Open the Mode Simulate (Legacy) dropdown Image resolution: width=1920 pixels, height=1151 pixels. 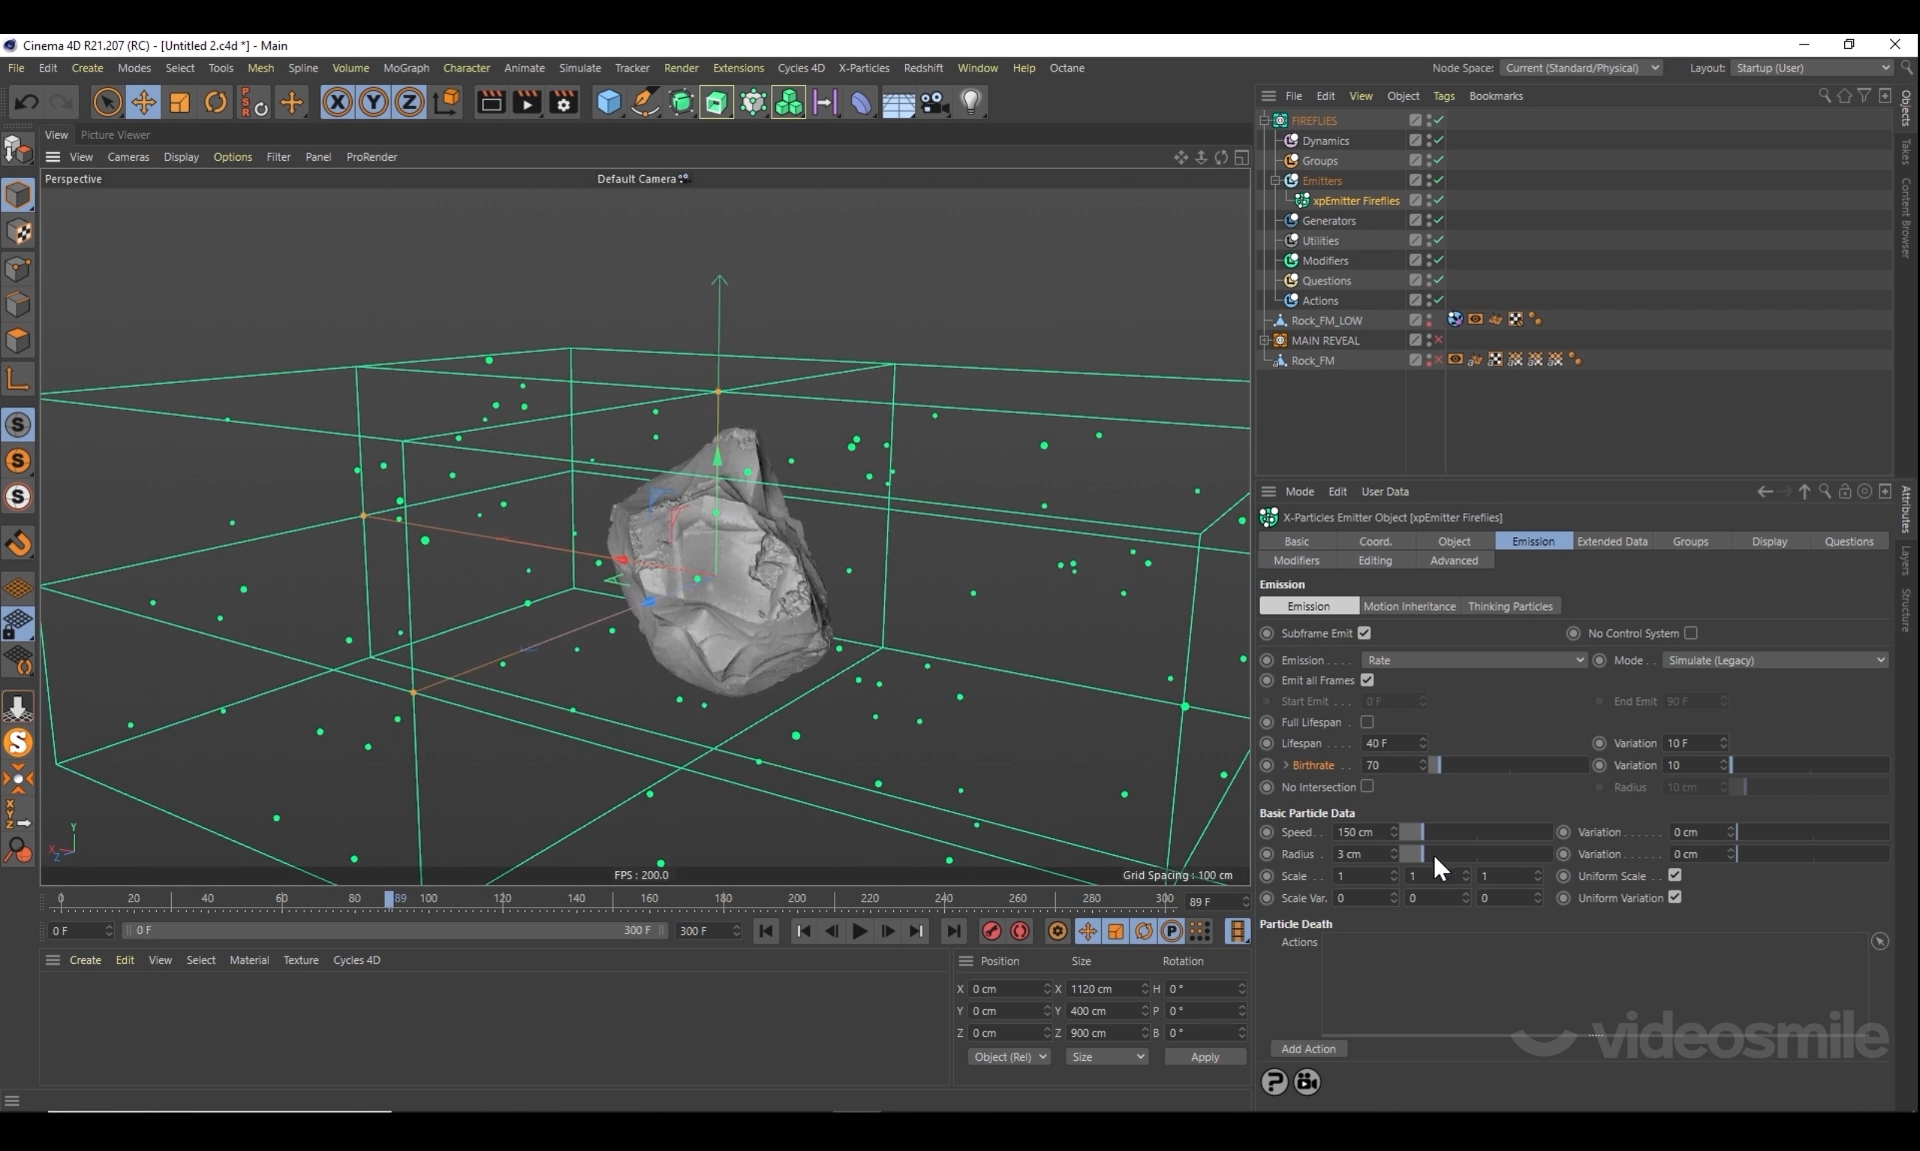[x=1774, y=660]
